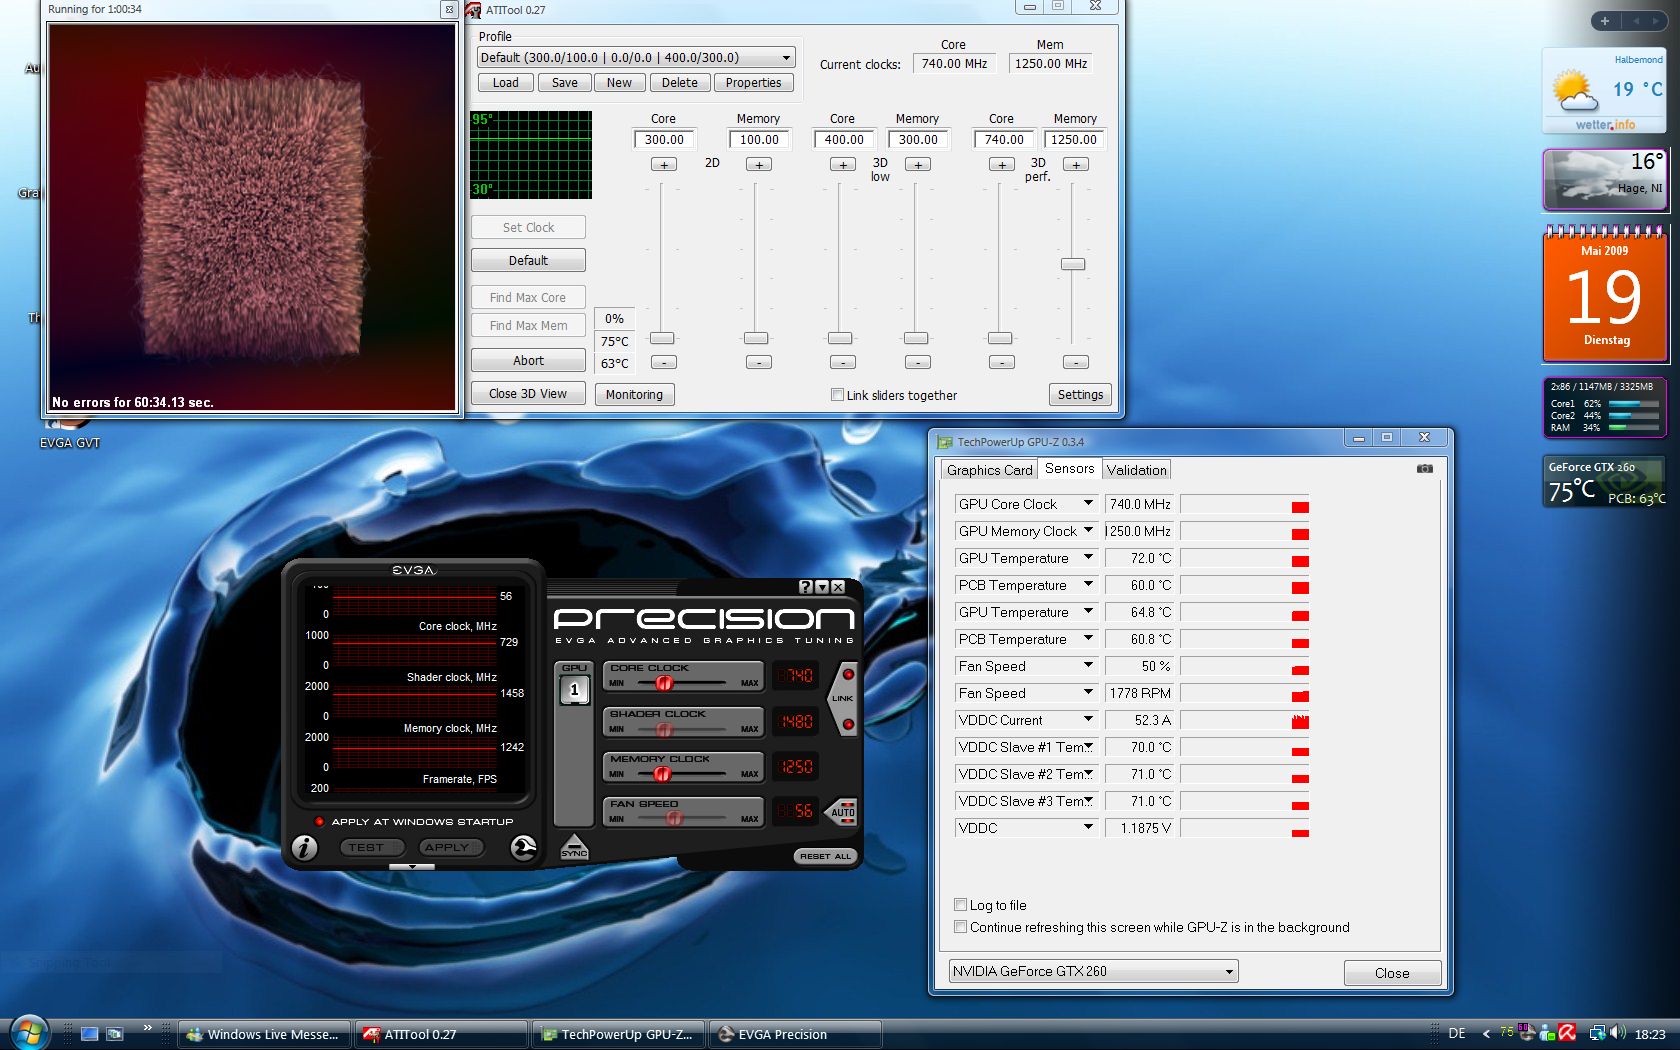This screenshot has height=1050, width=1680.
Task: Increase 3D perf Memory clock with plus
Action: (1076, 164)
